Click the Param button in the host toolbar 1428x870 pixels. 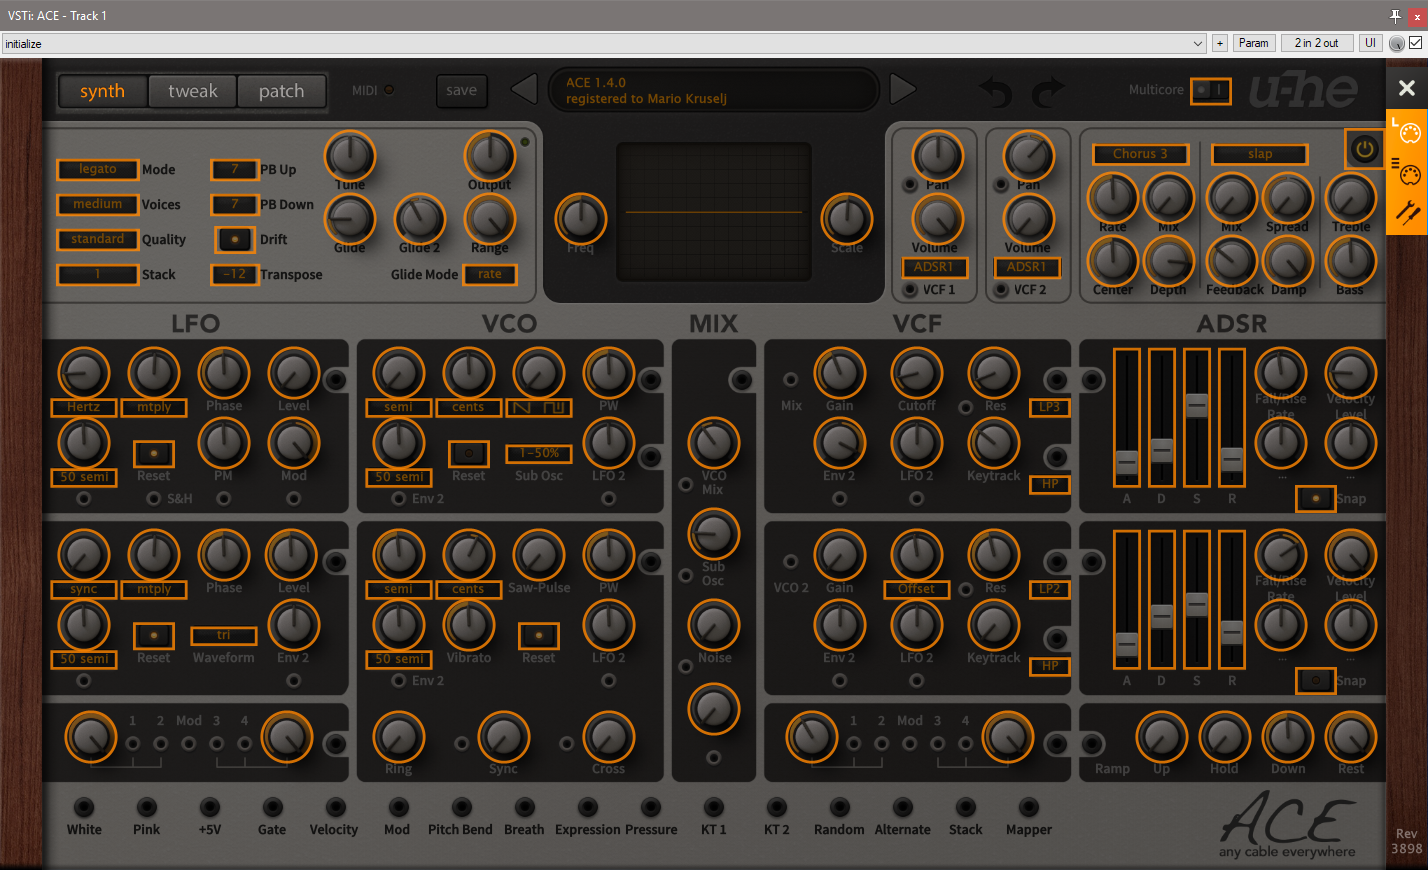(1253, 43)
